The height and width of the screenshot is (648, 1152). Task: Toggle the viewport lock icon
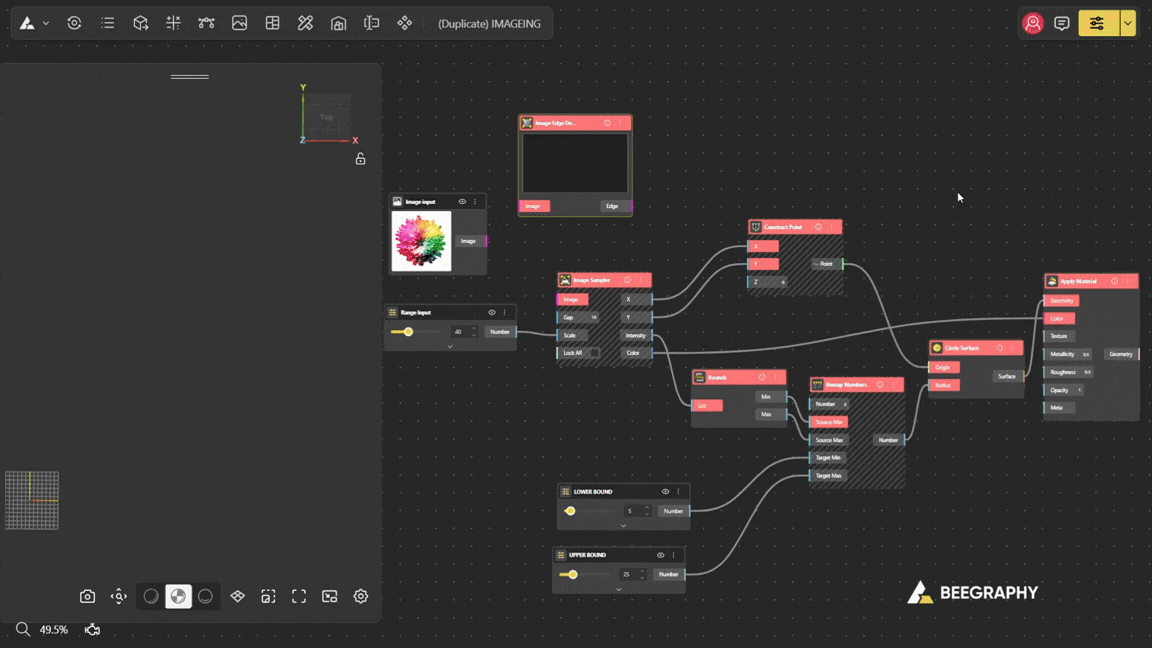coord(361,159)
